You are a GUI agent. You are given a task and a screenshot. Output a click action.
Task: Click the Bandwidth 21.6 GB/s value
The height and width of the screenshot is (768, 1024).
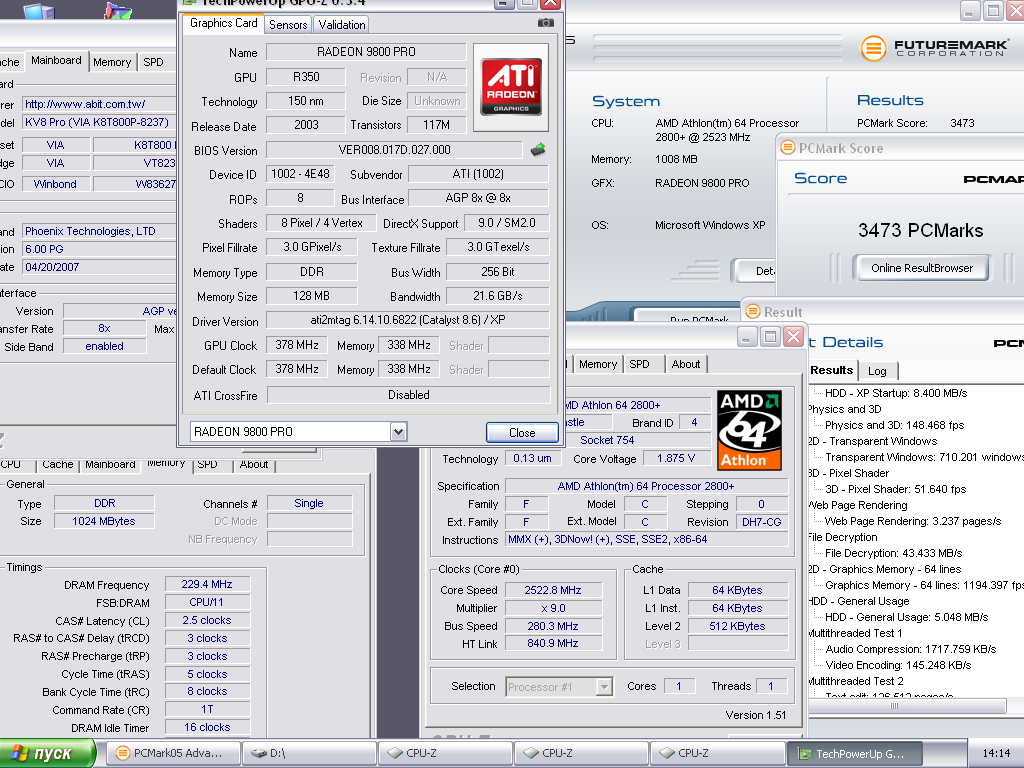click(x=498, y=296)
